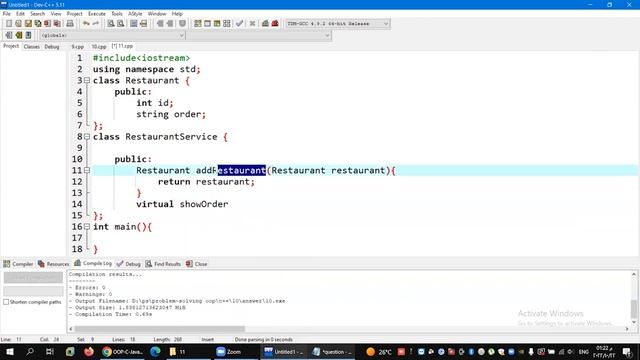
Task: Open the View menu
Action: (x=56, y=13)
